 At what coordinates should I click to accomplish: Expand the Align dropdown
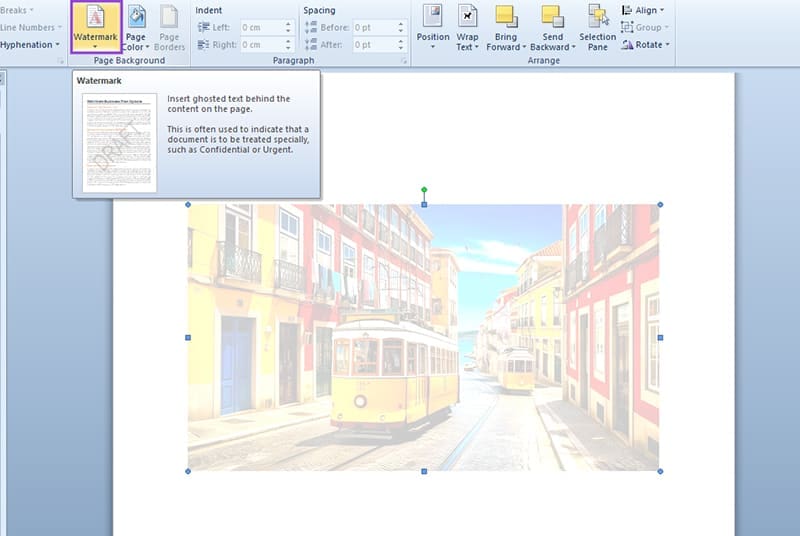point(645,10)
